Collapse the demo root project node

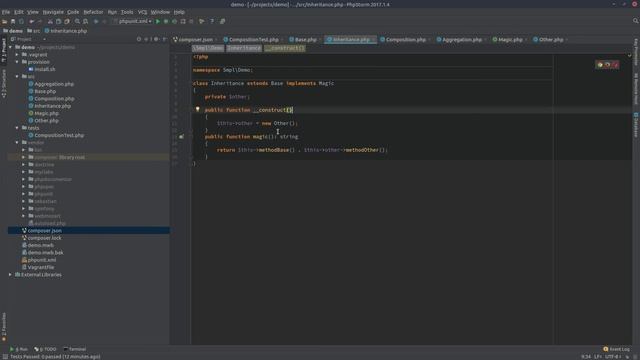point(11,47)
